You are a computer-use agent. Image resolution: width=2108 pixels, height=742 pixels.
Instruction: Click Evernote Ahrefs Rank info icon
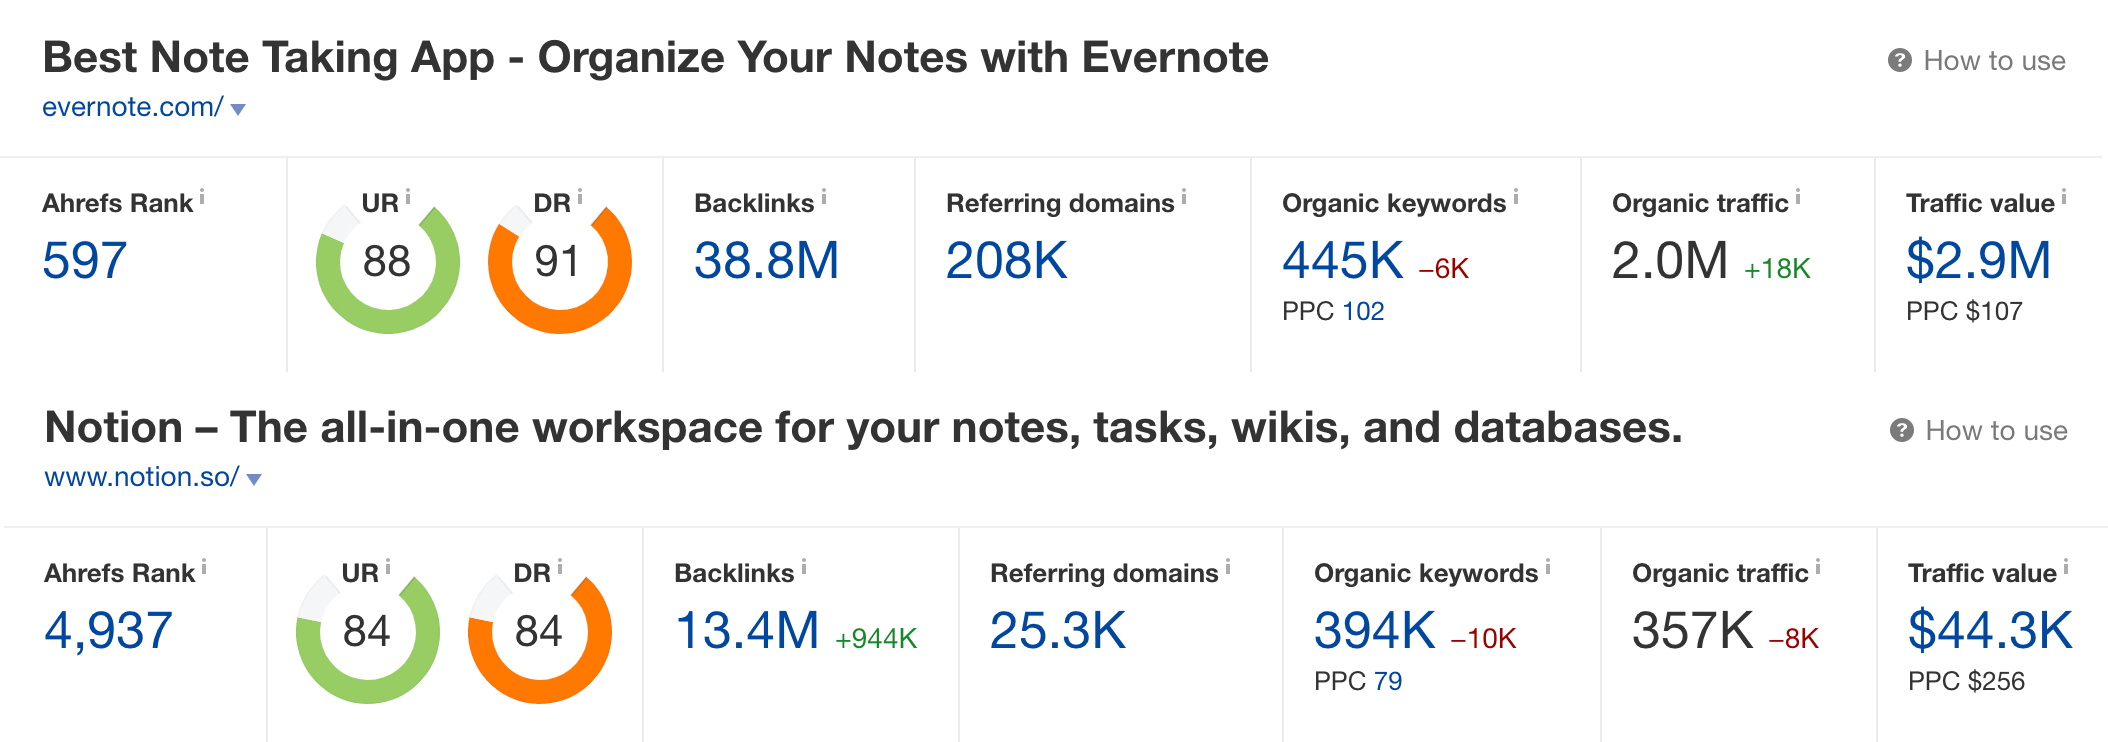pos(202,197)
